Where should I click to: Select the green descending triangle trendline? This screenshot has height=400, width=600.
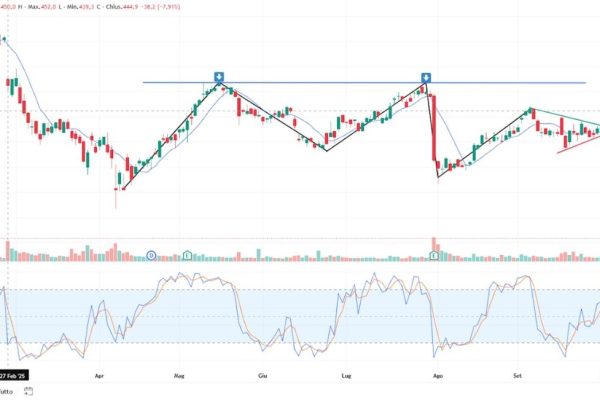pyautogui.click(x=565, y=116)
